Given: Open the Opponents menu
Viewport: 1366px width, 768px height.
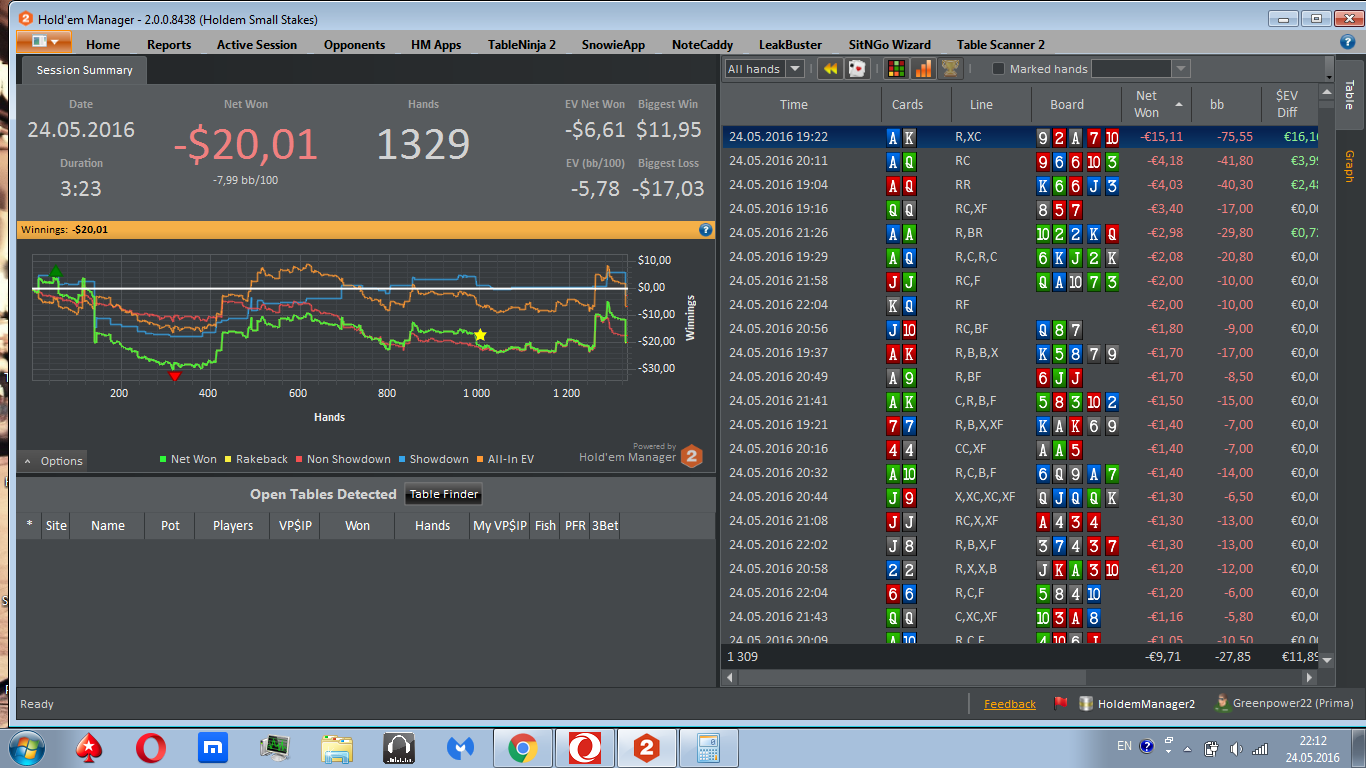Looking at the screenshot, I should (354, 44).
